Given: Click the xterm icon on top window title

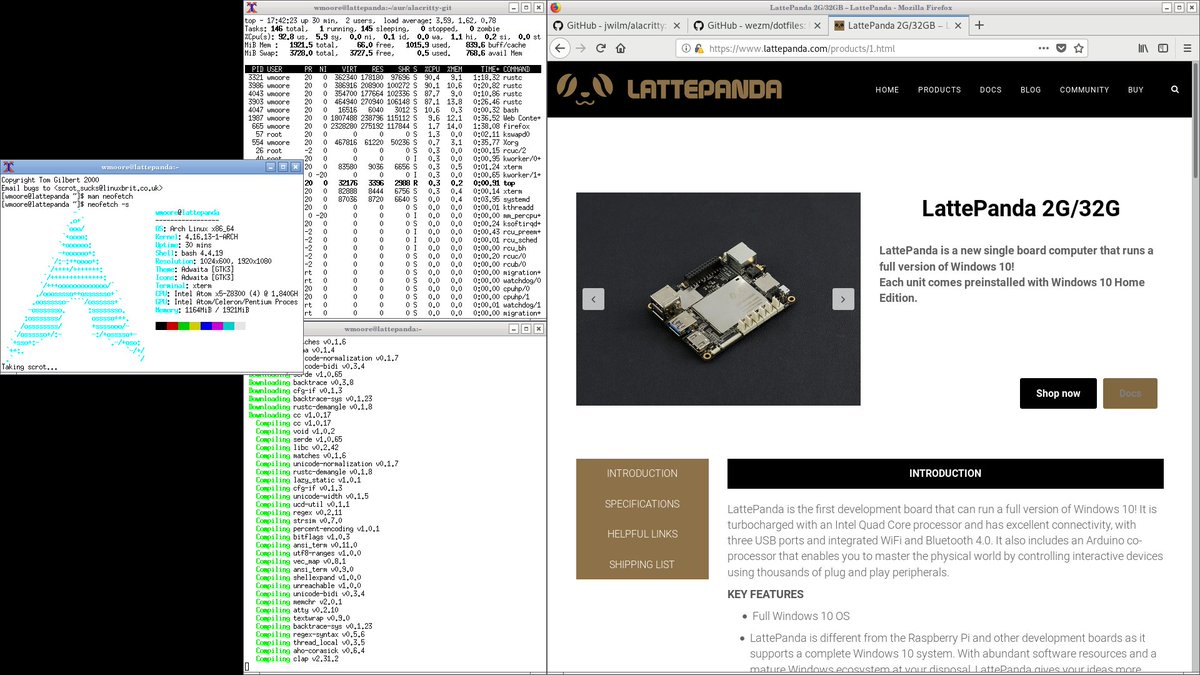Looking at the screenshot, I should click(x=251, y=6).
